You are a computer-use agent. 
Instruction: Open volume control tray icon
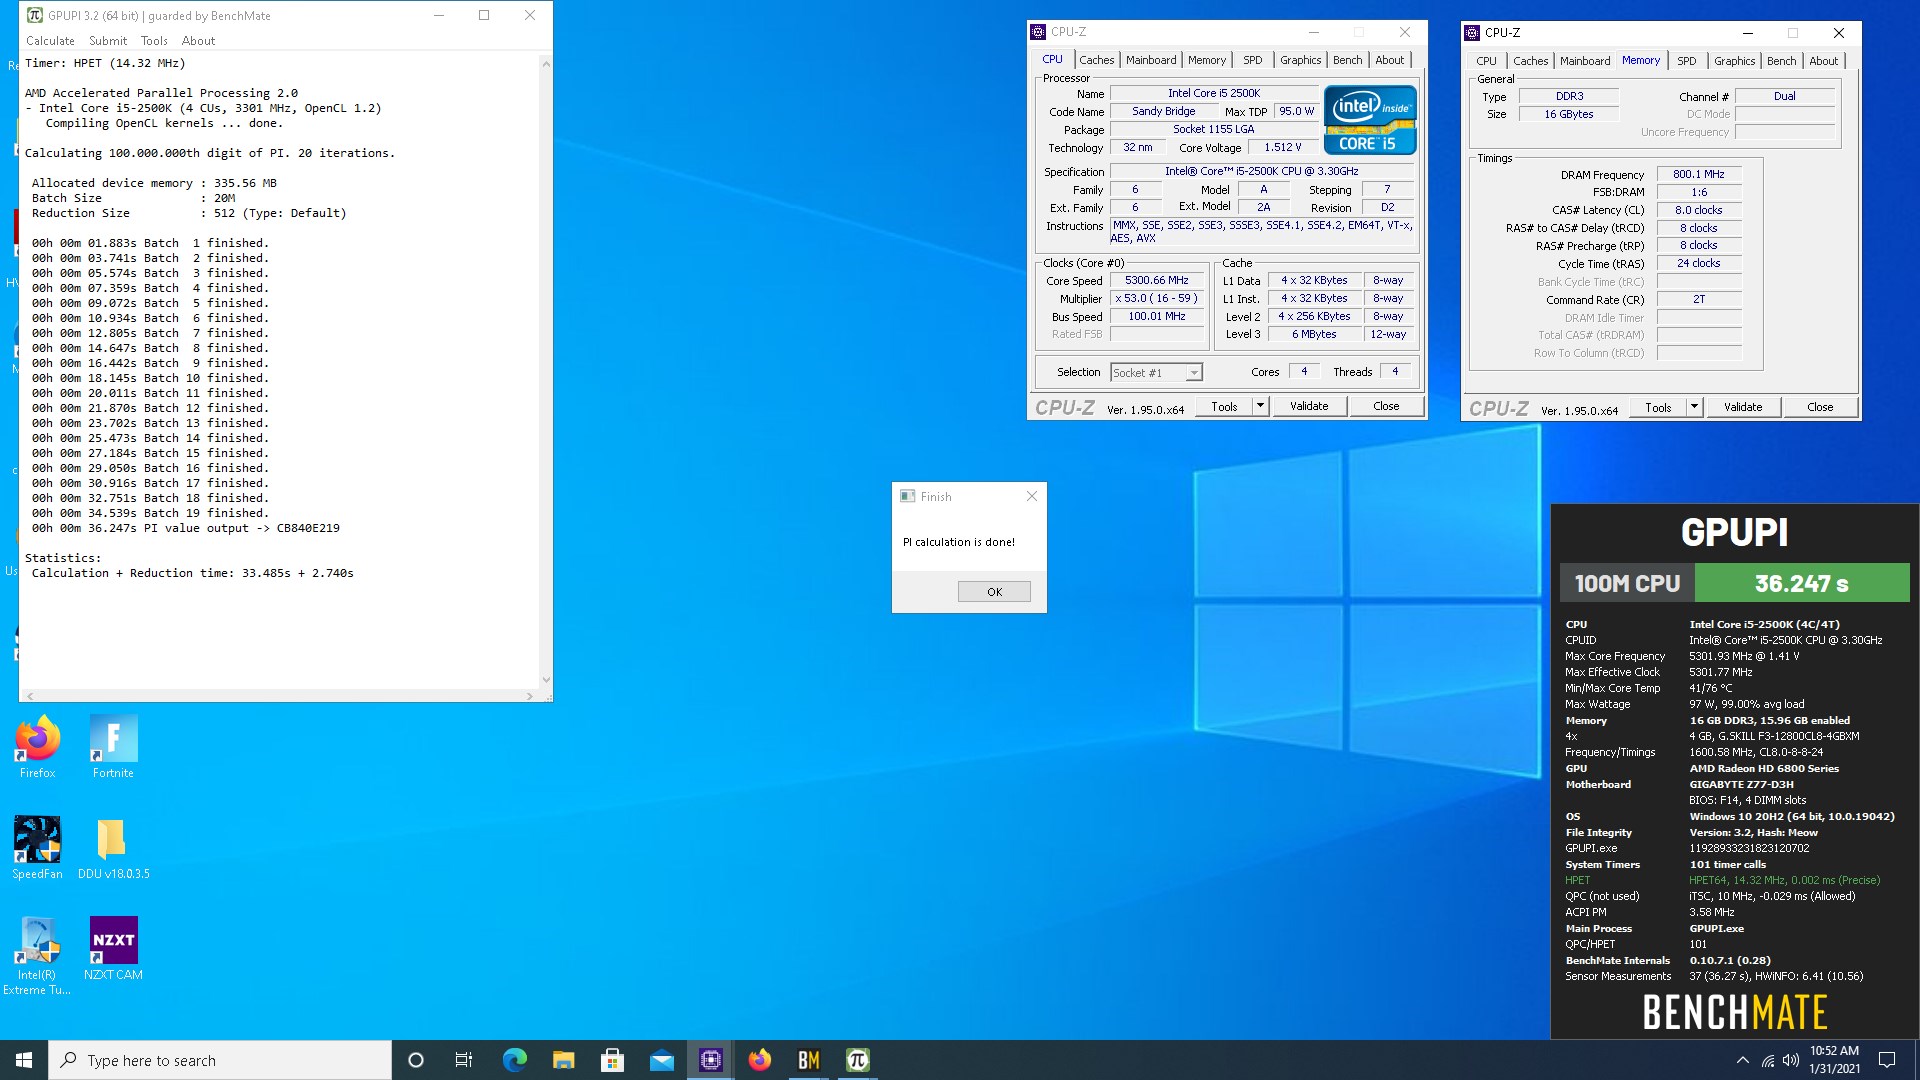tap(1790, 1060)
